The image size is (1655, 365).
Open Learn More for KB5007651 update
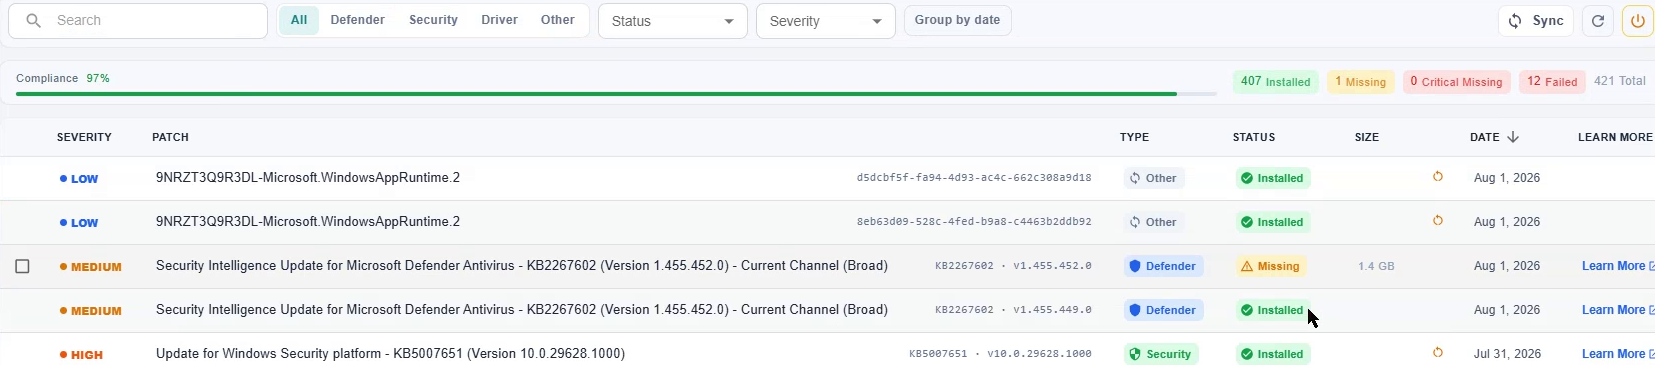1617,354
